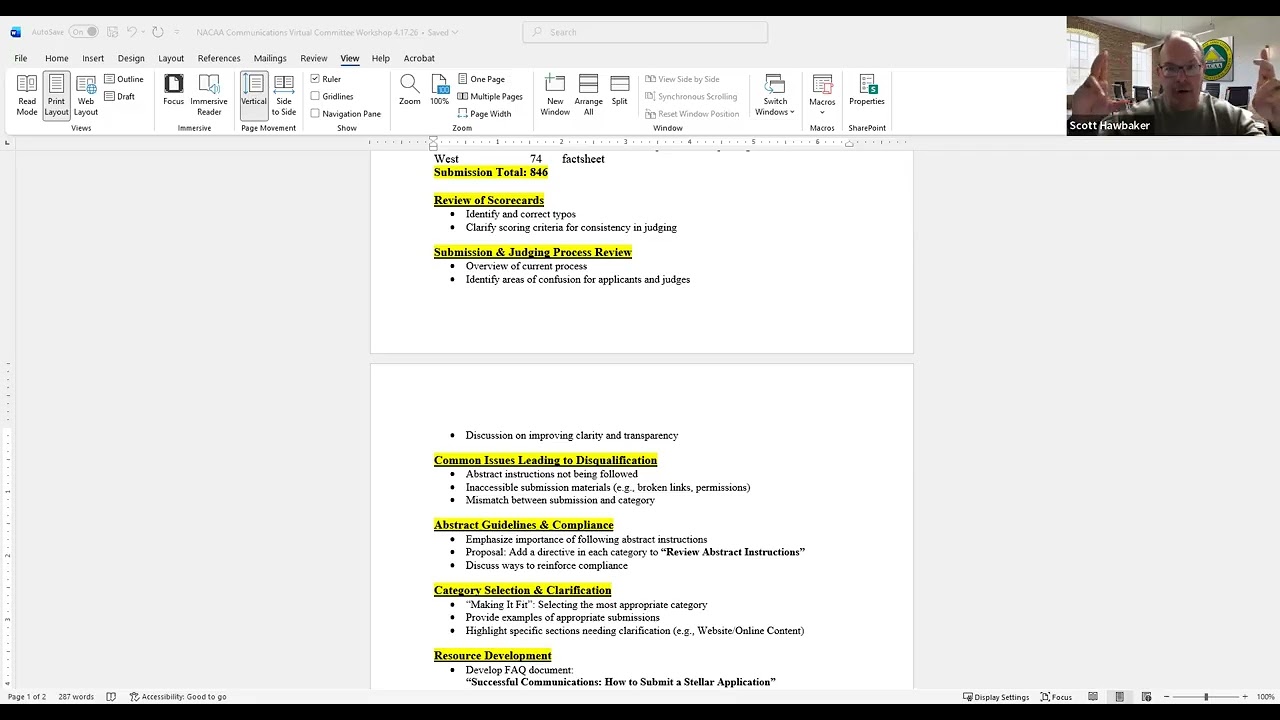This screenshot has height=720, width=1280.
Task: Click the zoom slider handle
Action: (x=1206, y=697)
